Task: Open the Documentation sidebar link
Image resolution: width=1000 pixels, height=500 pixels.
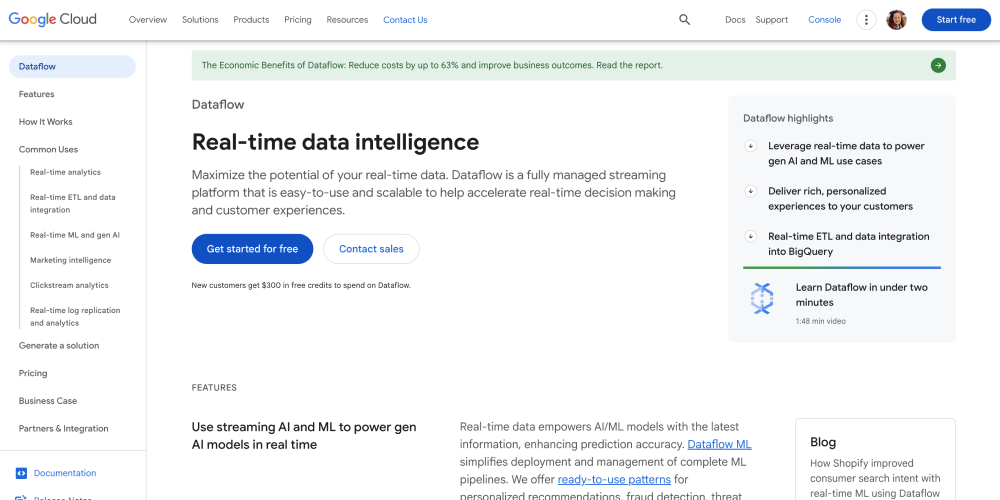Action: (65, 473)
